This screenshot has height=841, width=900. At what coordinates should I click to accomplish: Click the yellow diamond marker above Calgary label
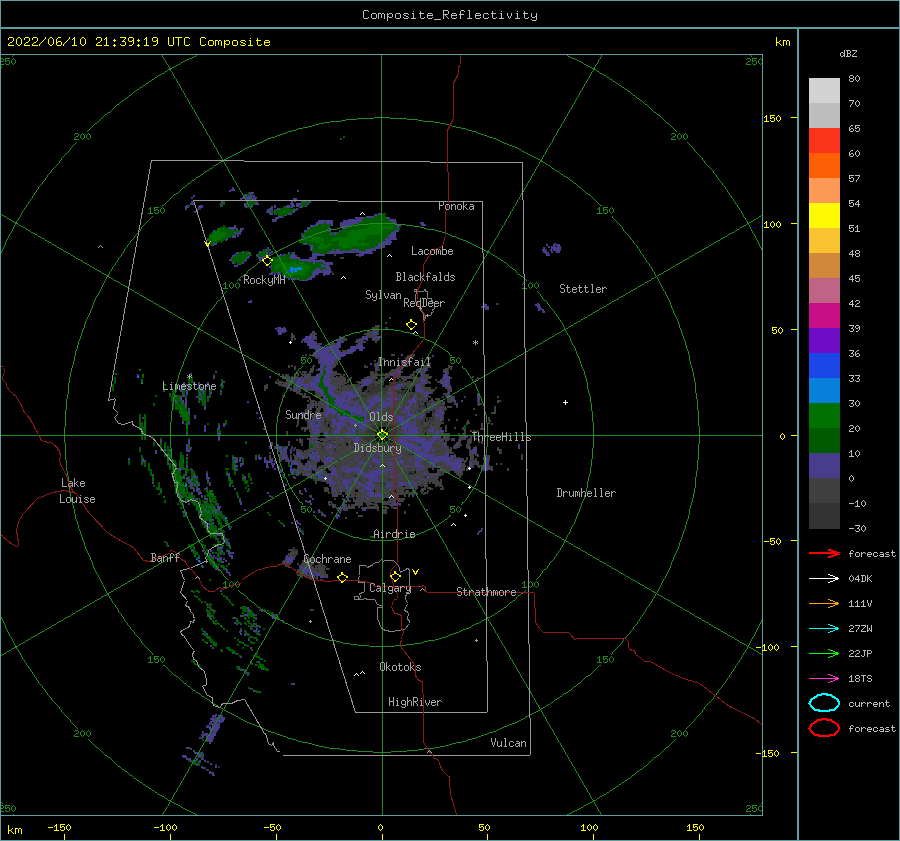(395, 576)
